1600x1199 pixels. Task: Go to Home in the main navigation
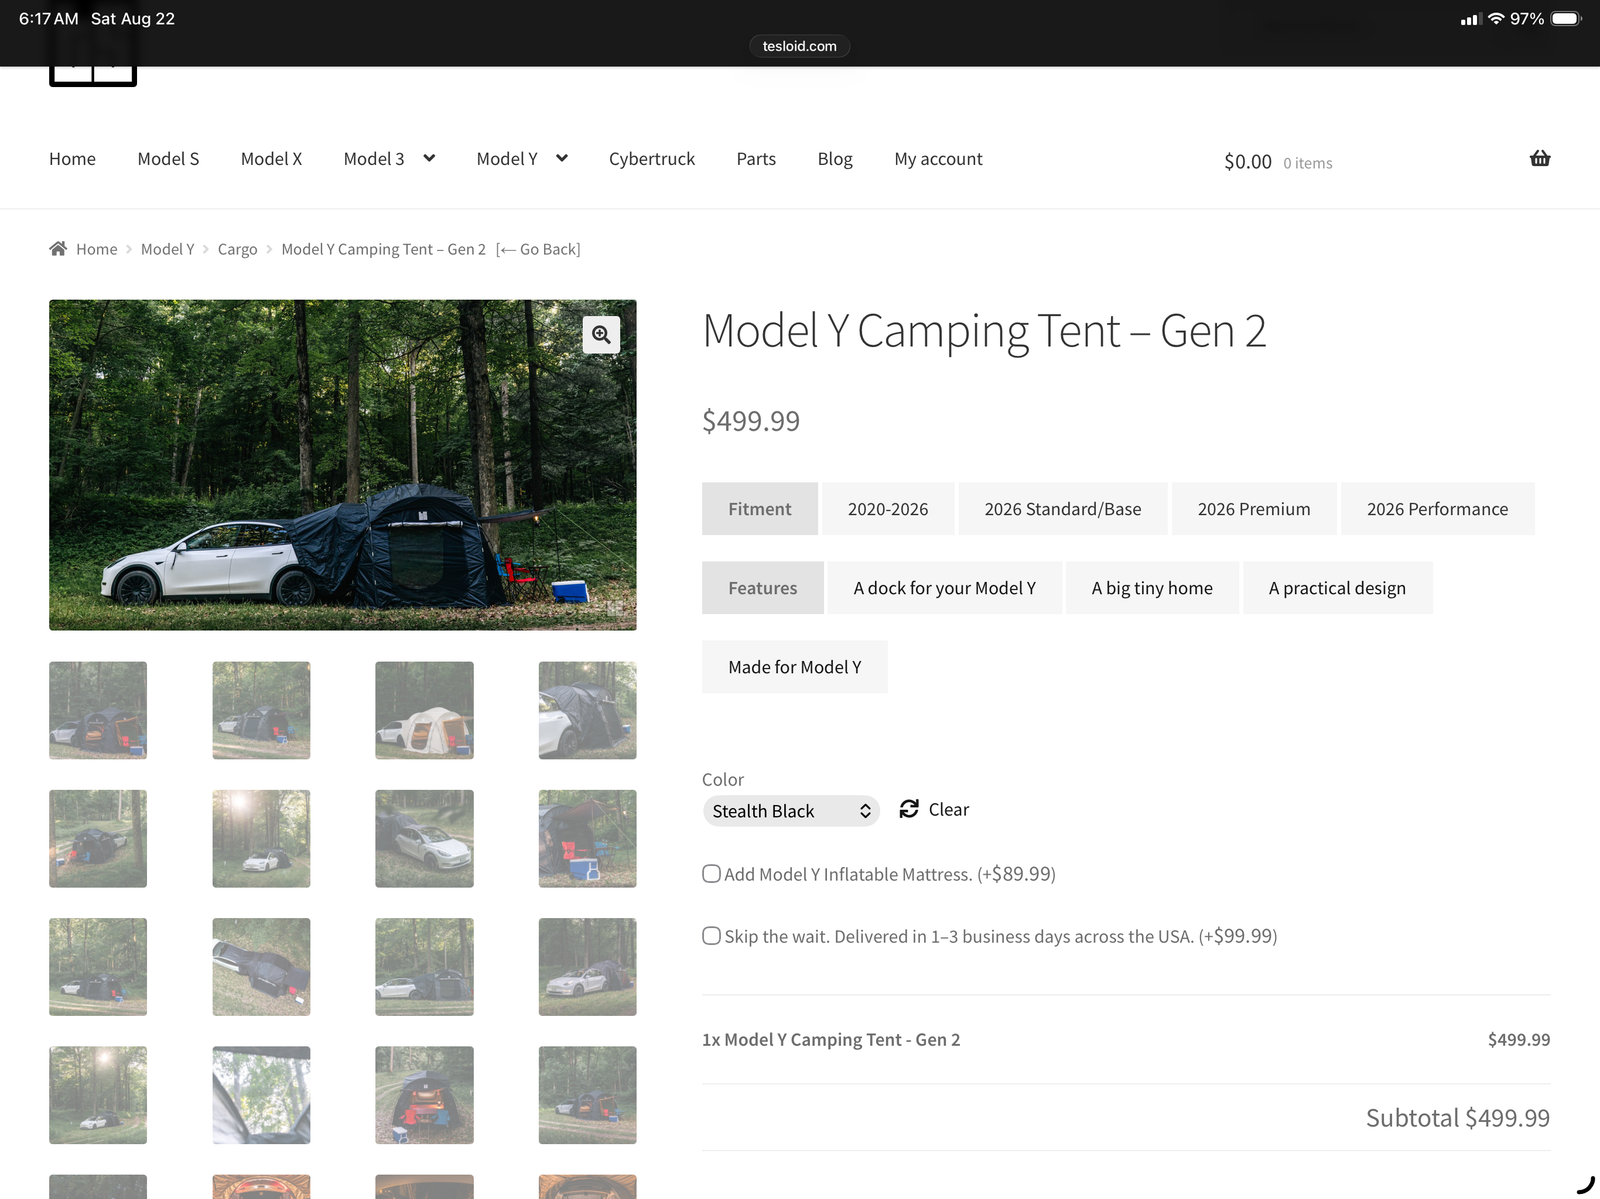click(x=72, y=159)
